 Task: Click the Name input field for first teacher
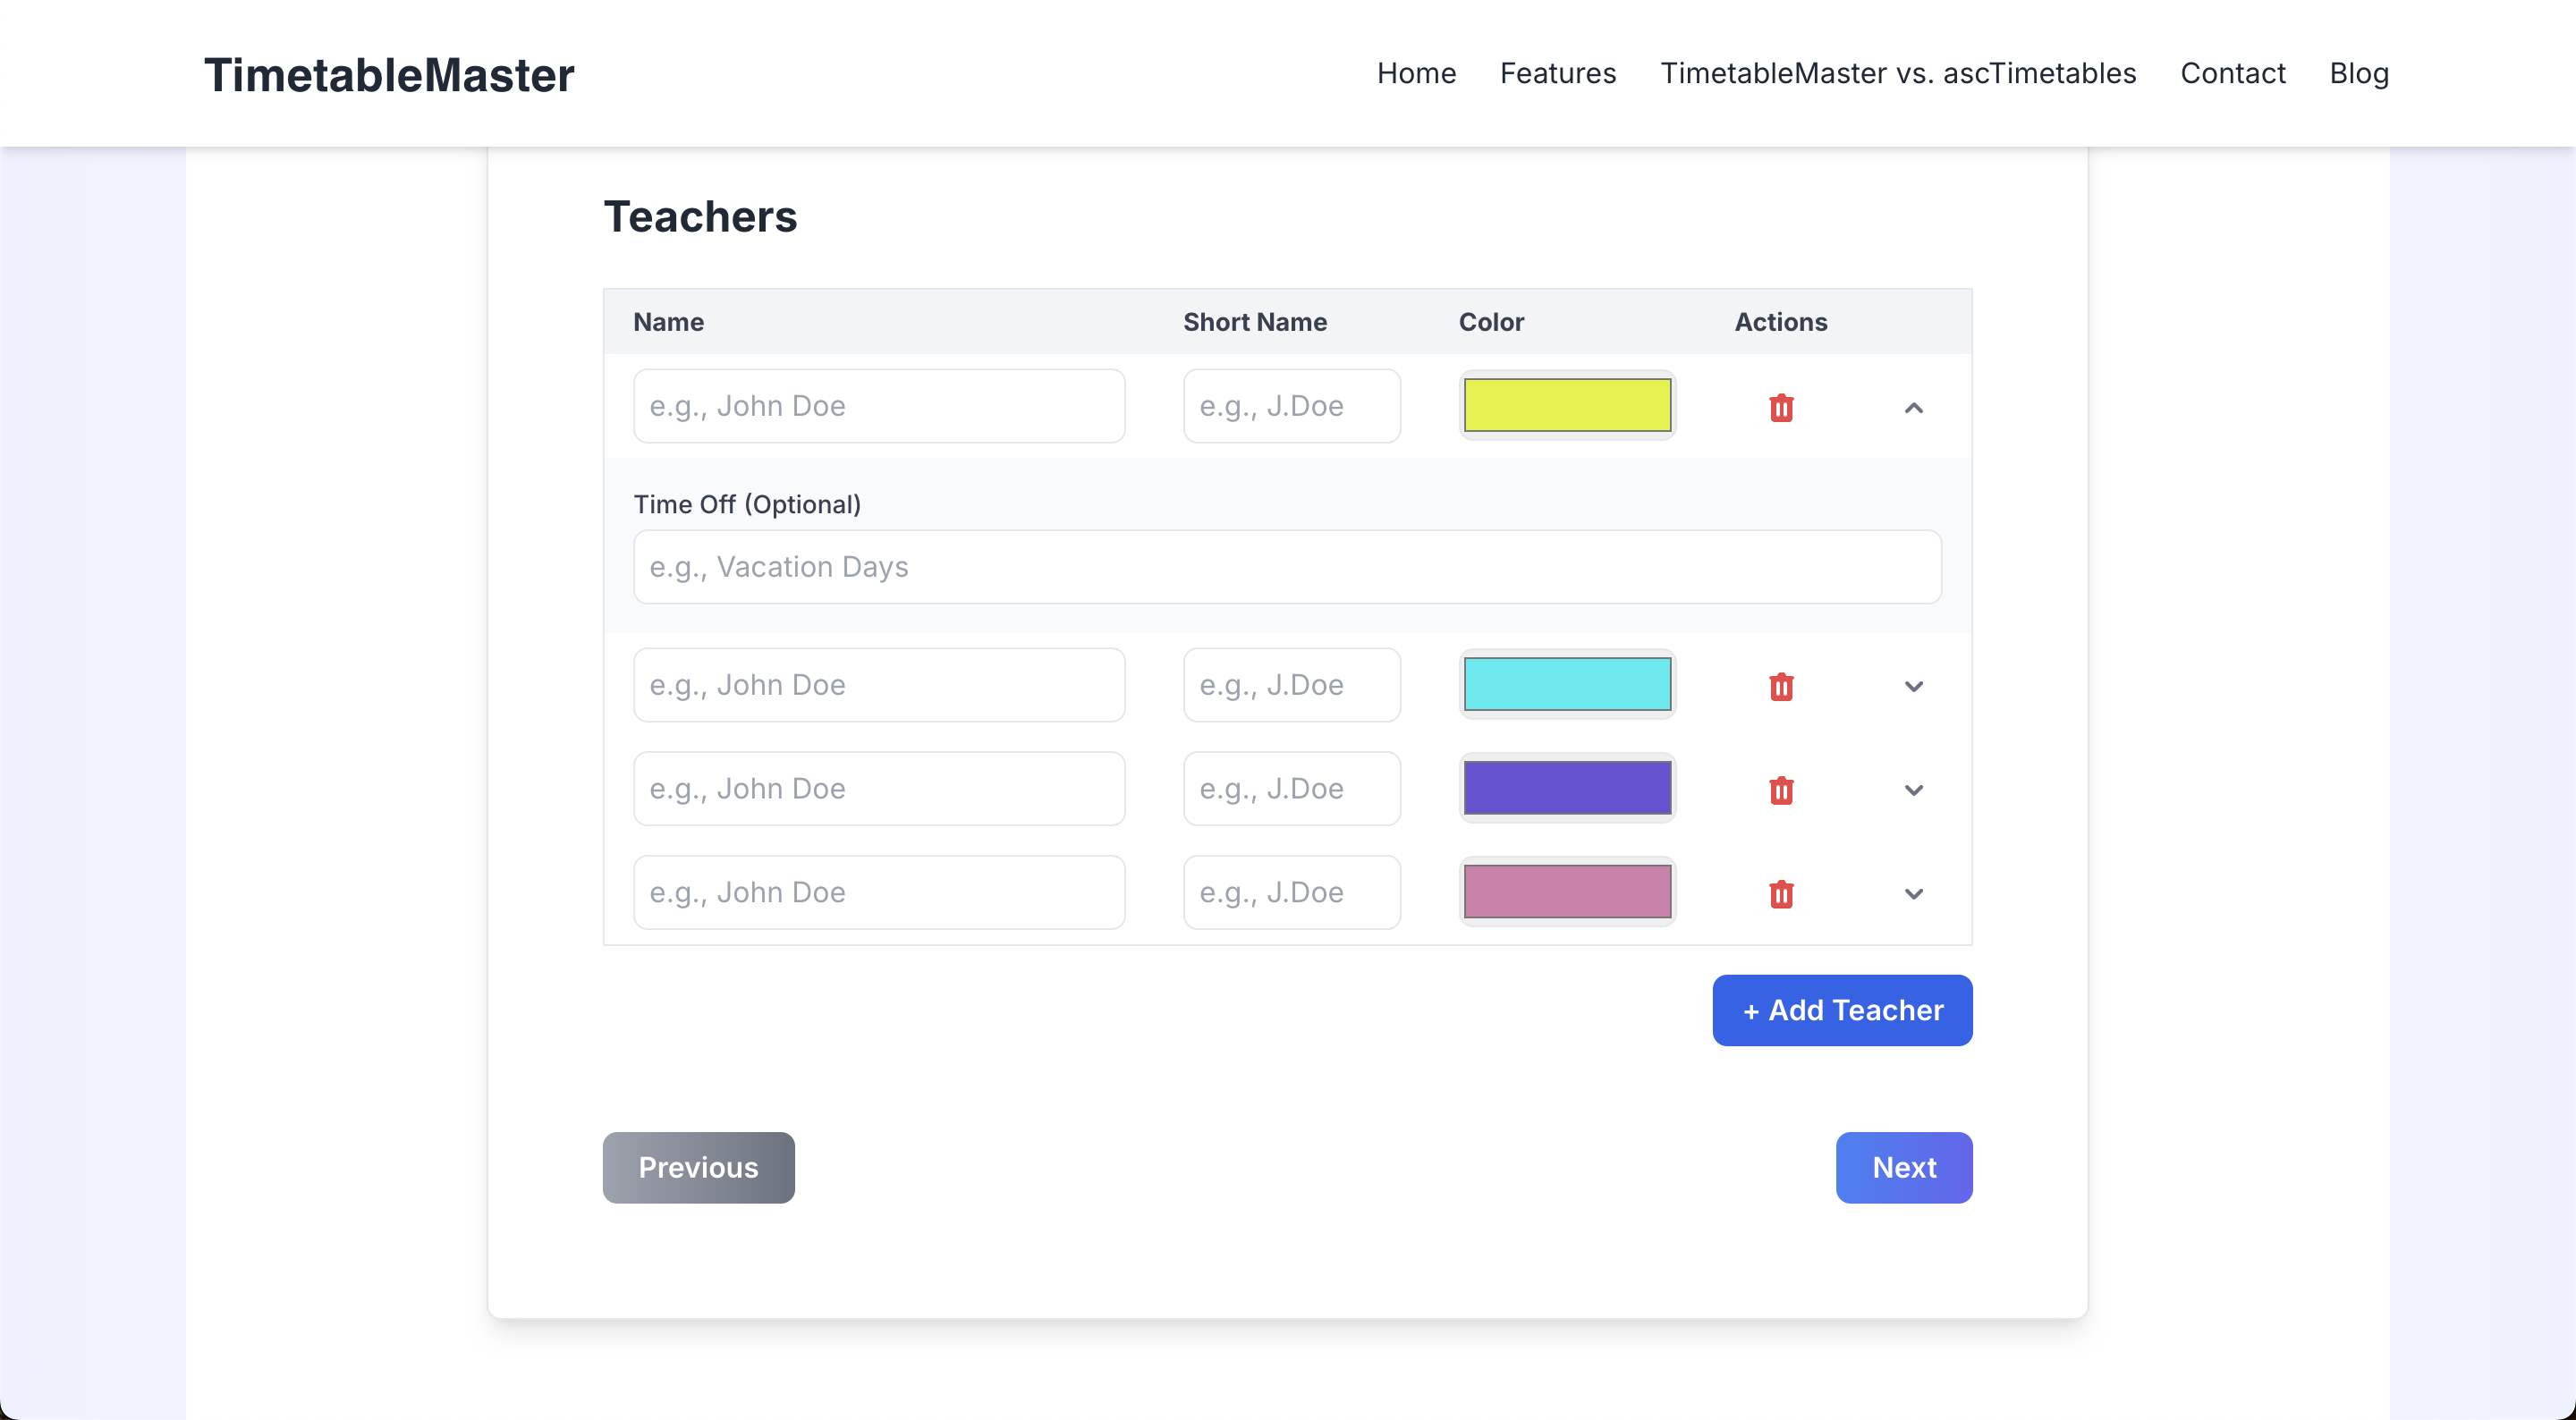(878, 406)
